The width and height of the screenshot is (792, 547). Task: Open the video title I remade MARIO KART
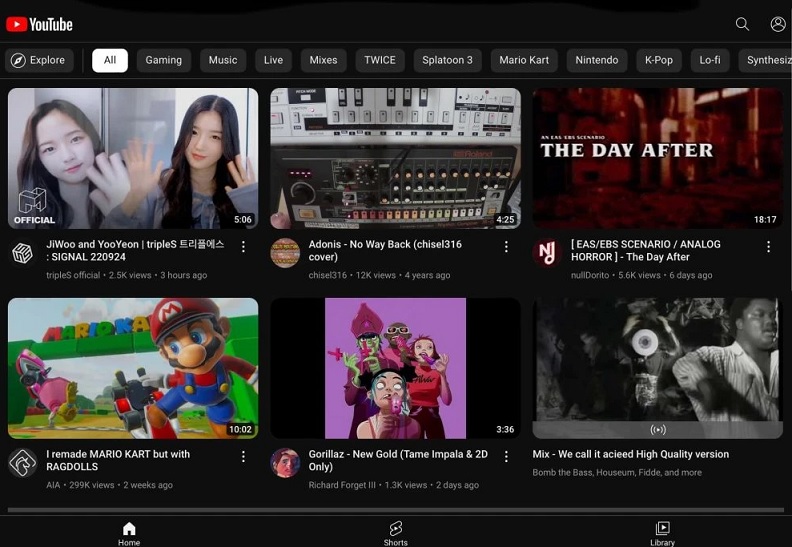118,460
